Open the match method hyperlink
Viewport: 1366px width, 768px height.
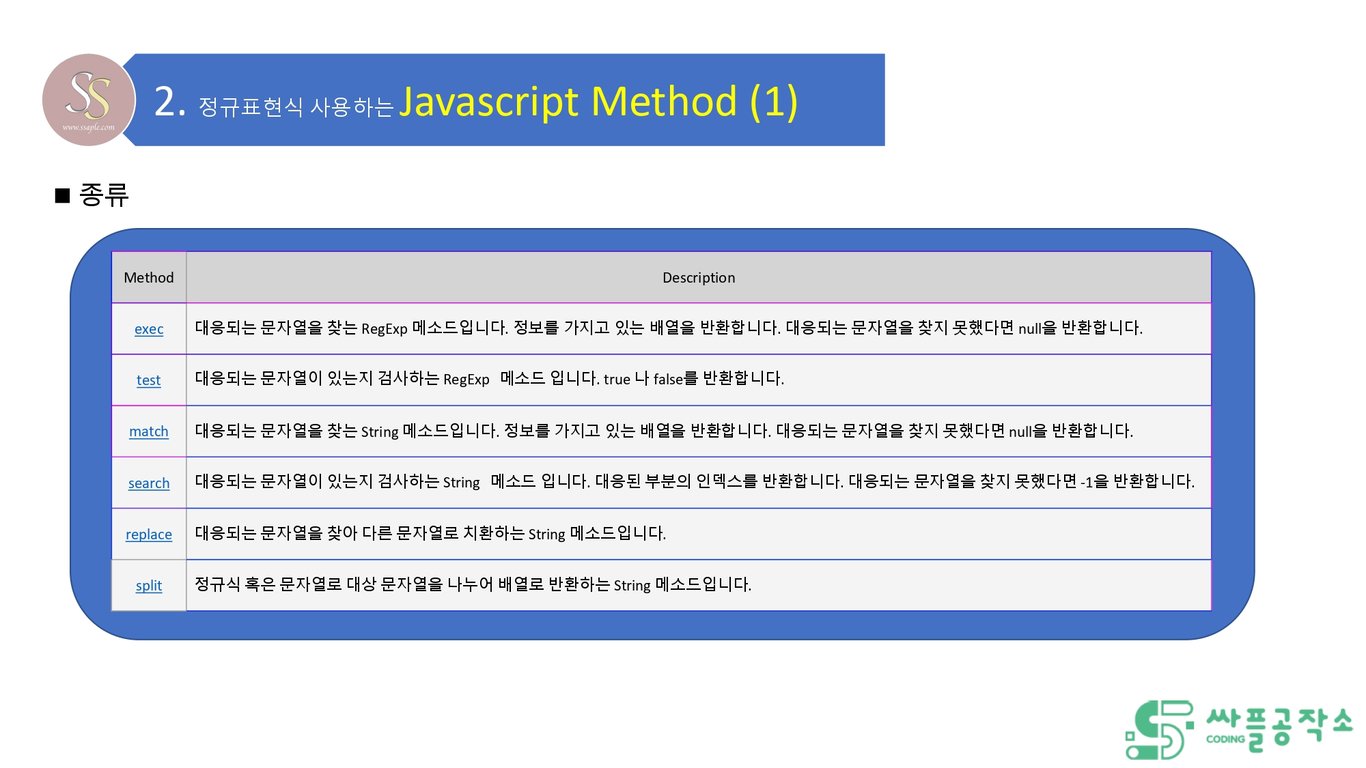tap(148, 431)
